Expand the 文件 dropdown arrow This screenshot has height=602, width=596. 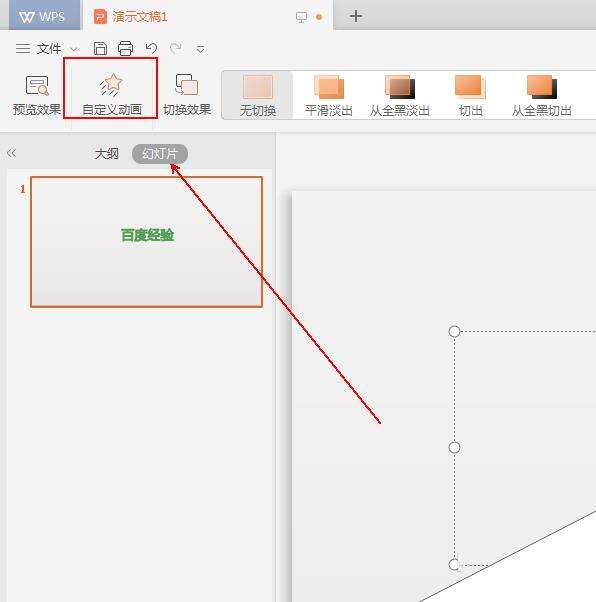click(74, 49)
